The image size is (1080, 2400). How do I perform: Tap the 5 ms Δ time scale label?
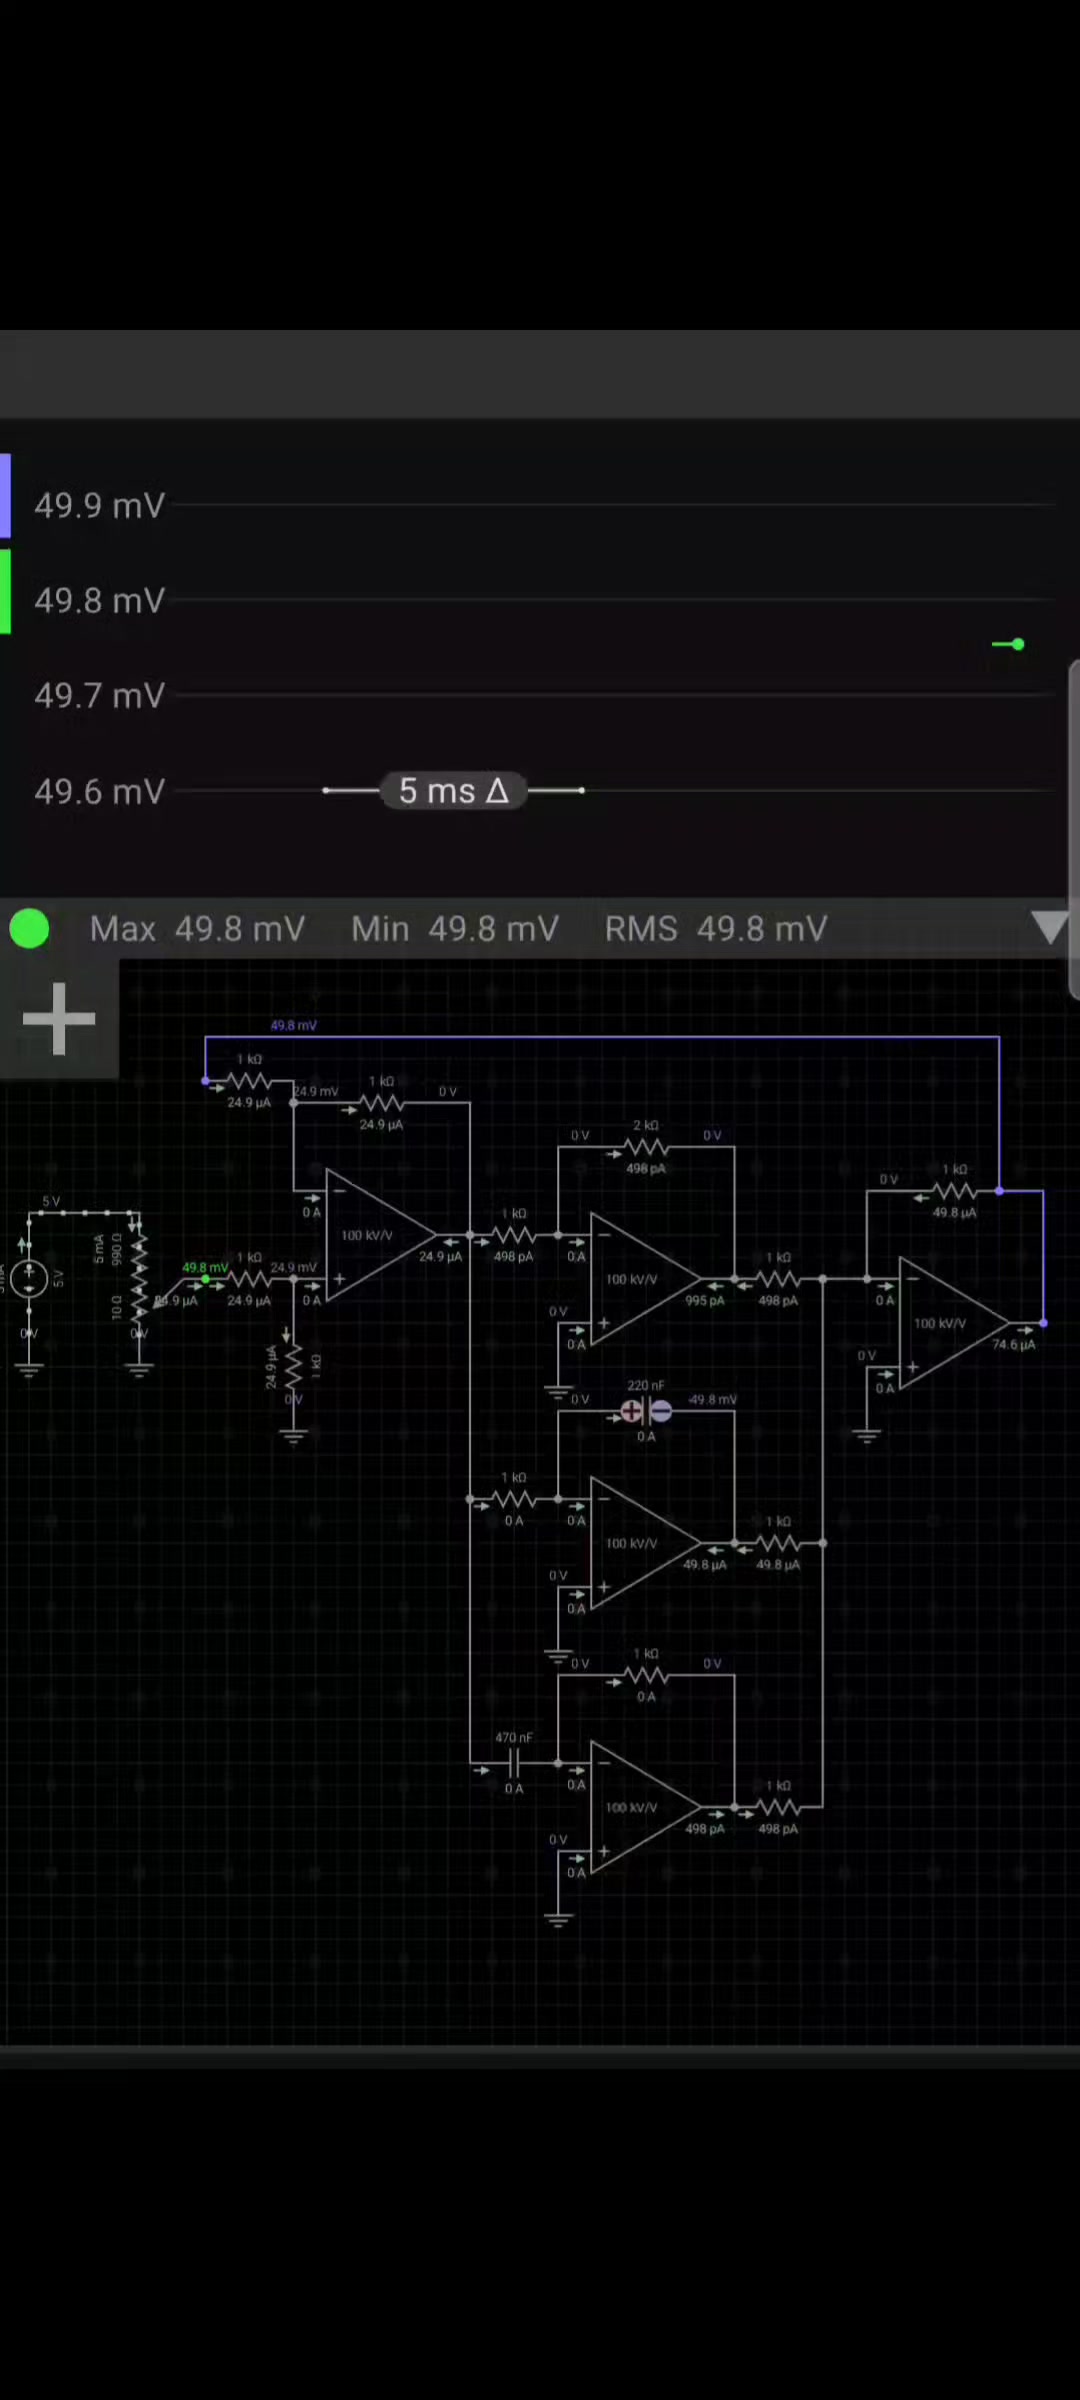tap(454, 791)
